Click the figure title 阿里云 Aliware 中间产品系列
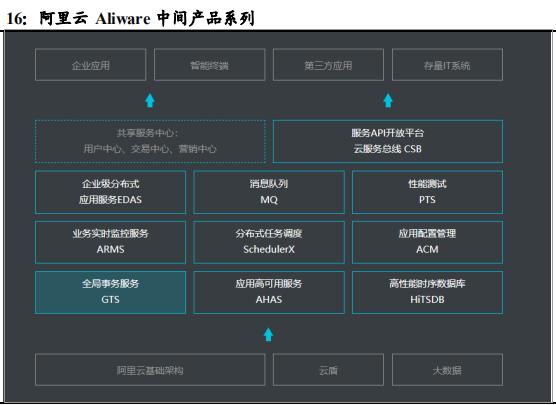This screenshot has height=405, width=556. [x=147, y=18]
